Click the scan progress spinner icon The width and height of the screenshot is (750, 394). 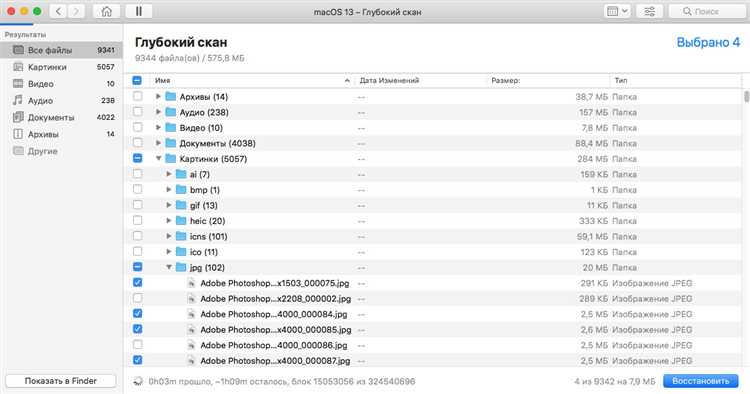[138, 381]
